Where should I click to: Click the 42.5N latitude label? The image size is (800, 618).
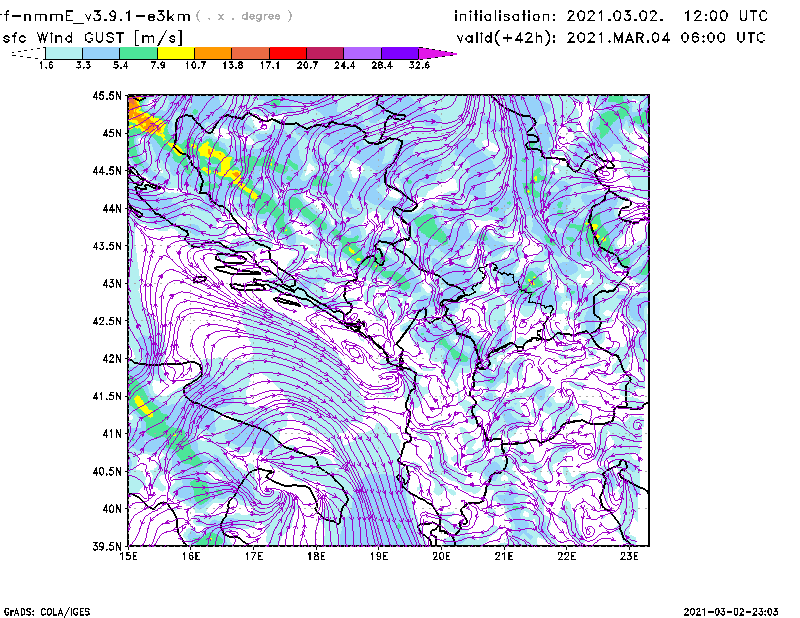(107, 321)
